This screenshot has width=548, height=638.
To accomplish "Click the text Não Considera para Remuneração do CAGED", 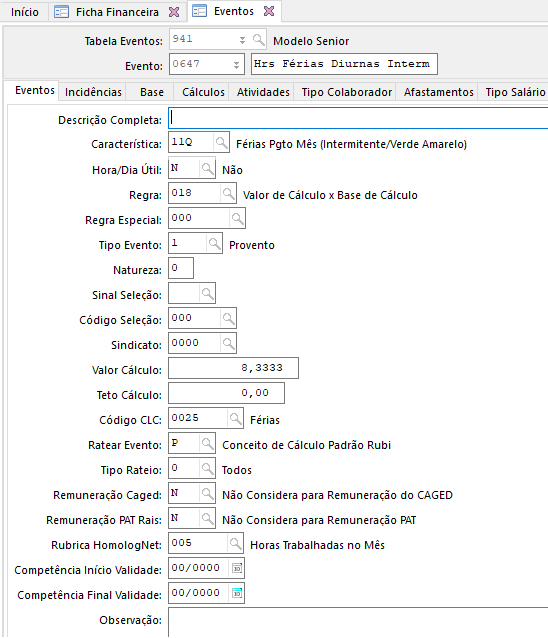I will click(x=337, y=495).
